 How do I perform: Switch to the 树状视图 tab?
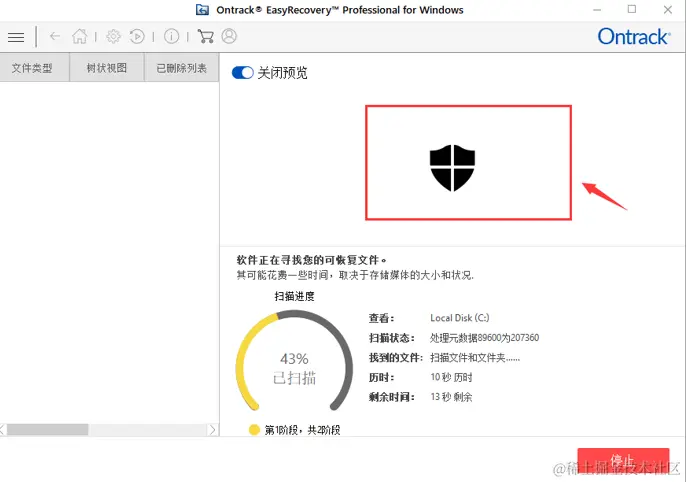(x=107, y=68)
